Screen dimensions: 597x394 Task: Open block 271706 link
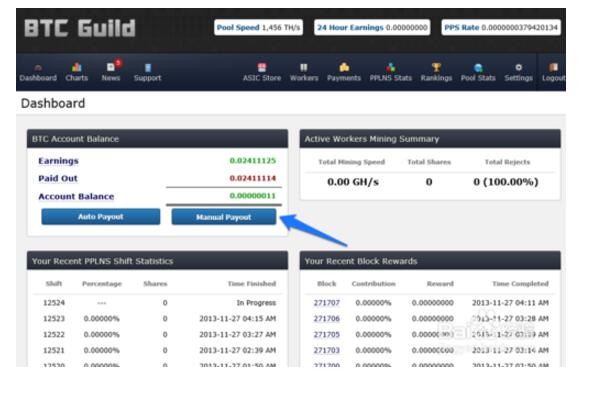coord(327,319)
